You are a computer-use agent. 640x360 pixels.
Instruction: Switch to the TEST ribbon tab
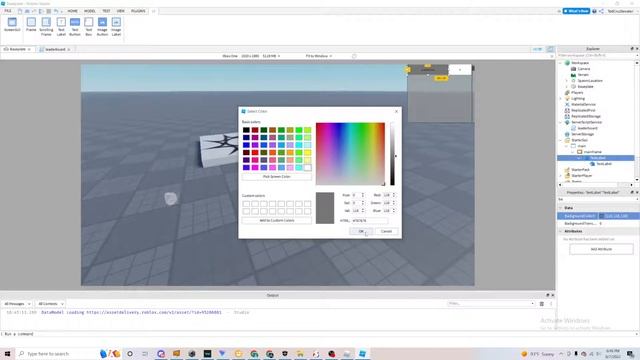click(107, 11)
